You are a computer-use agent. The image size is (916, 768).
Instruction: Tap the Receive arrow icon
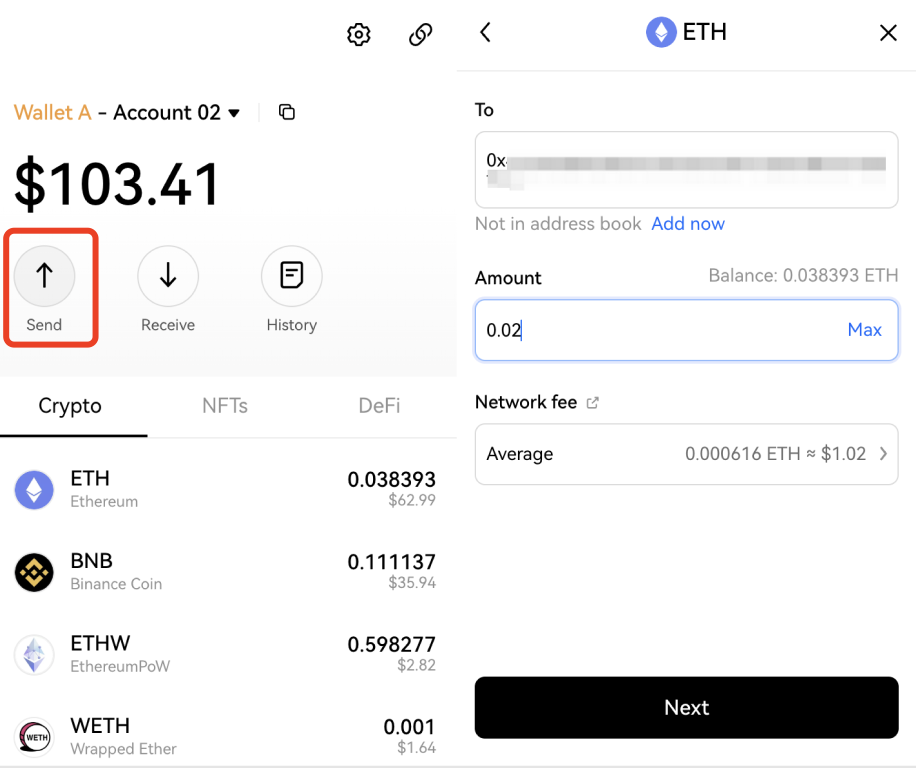tap(168, 276)
